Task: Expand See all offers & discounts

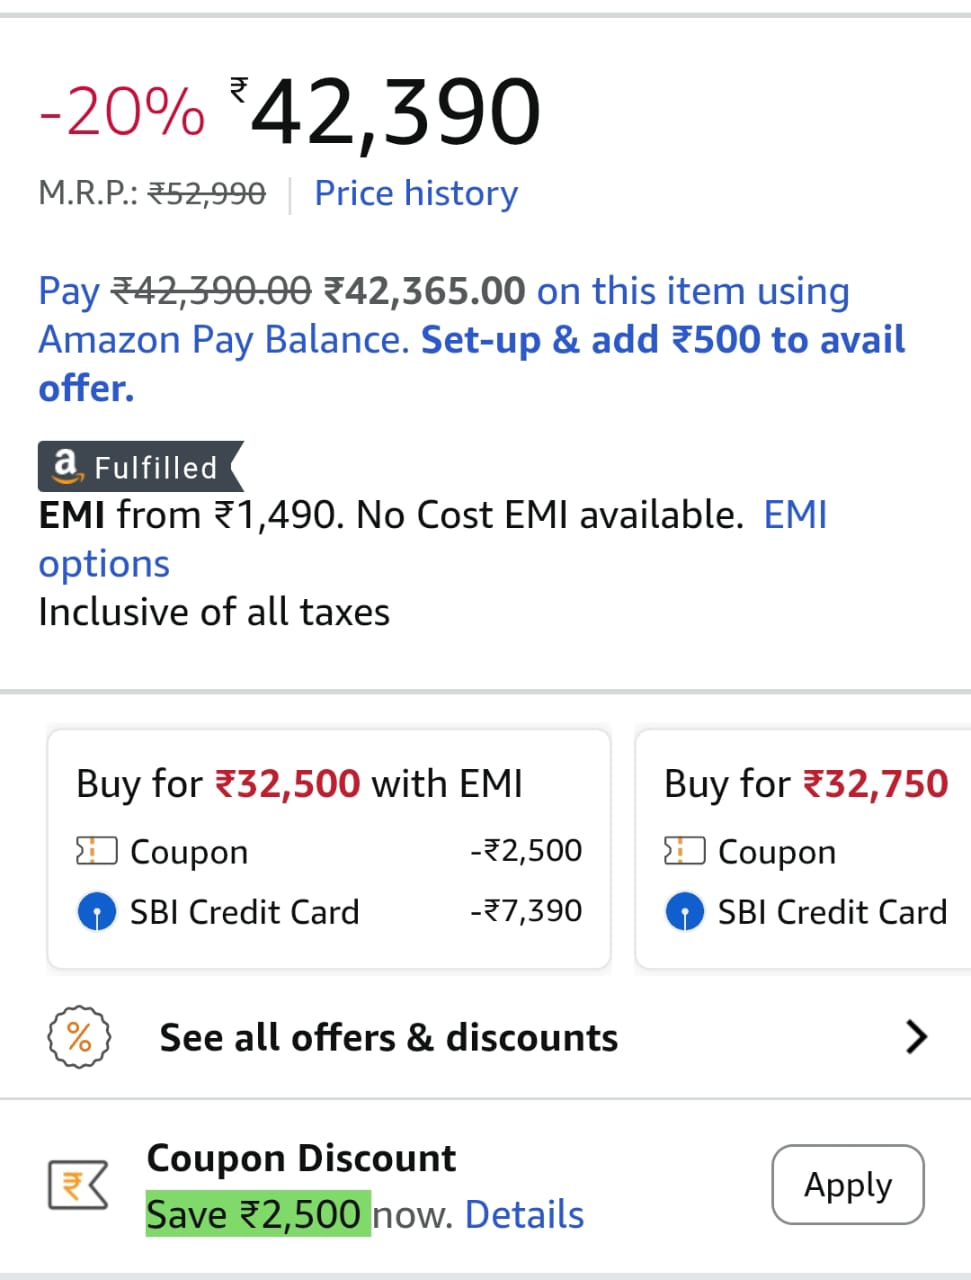Action: click(x=388, y=1037)
